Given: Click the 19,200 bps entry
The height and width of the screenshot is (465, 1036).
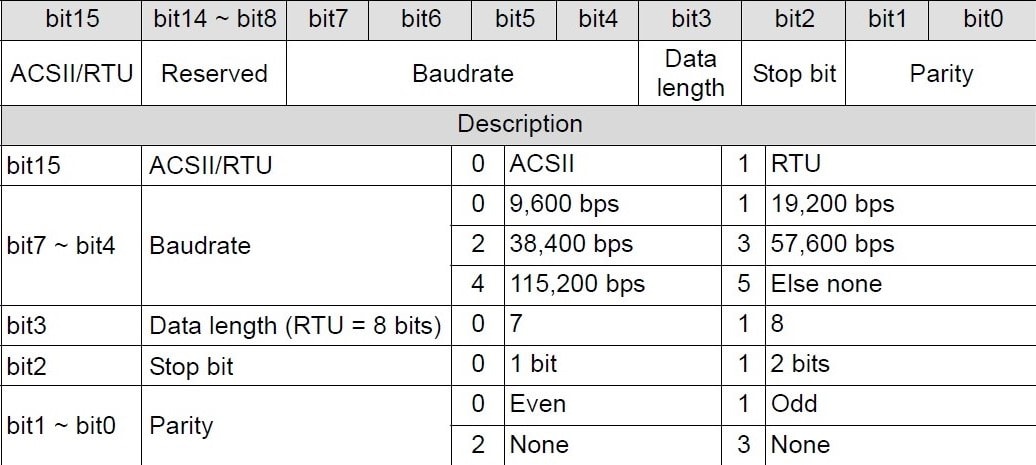Looking at the screenshot, I should pos(901,205).
